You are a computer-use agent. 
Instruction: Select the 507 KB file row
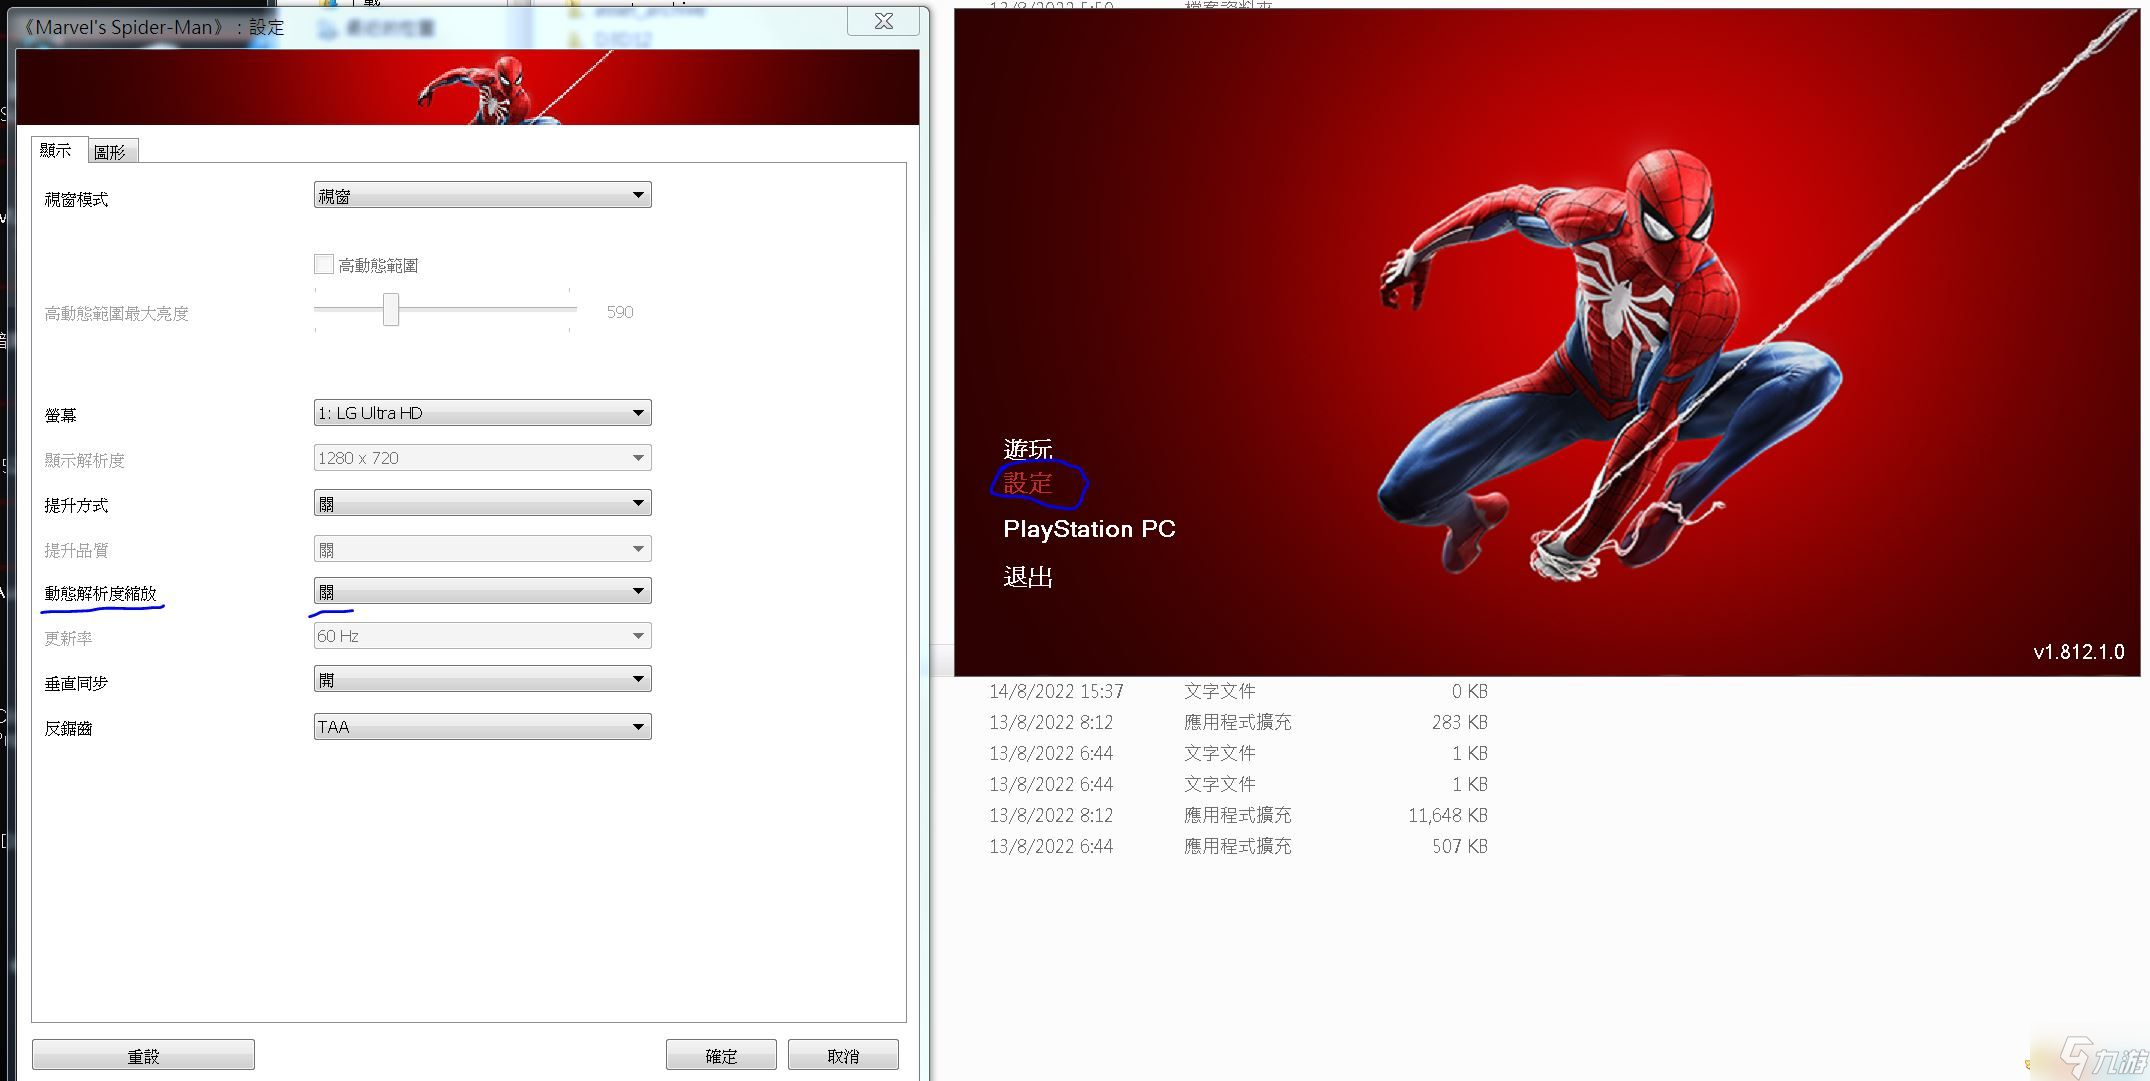click(1238, 846)
